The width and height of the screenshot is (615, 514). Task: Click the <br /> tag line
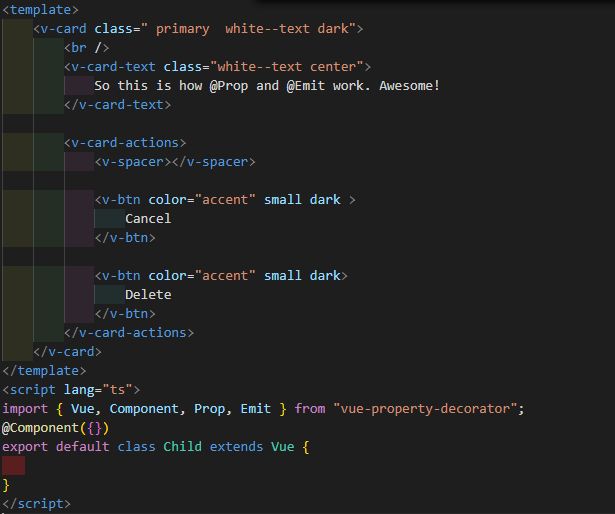pyautogui.click(x=87, y=48)
